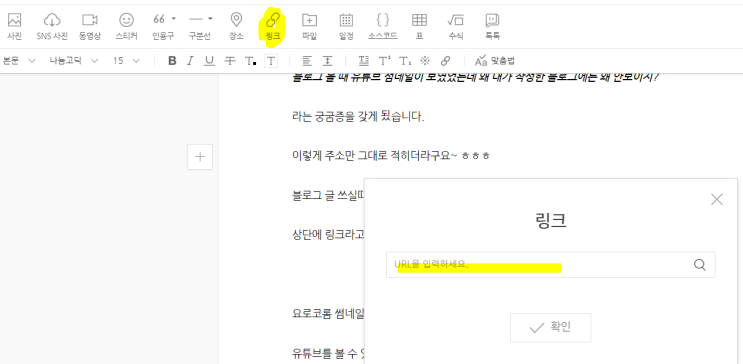Open the 톡톡 chat tool
743x364 pixels.
click(x=492, y=26)
